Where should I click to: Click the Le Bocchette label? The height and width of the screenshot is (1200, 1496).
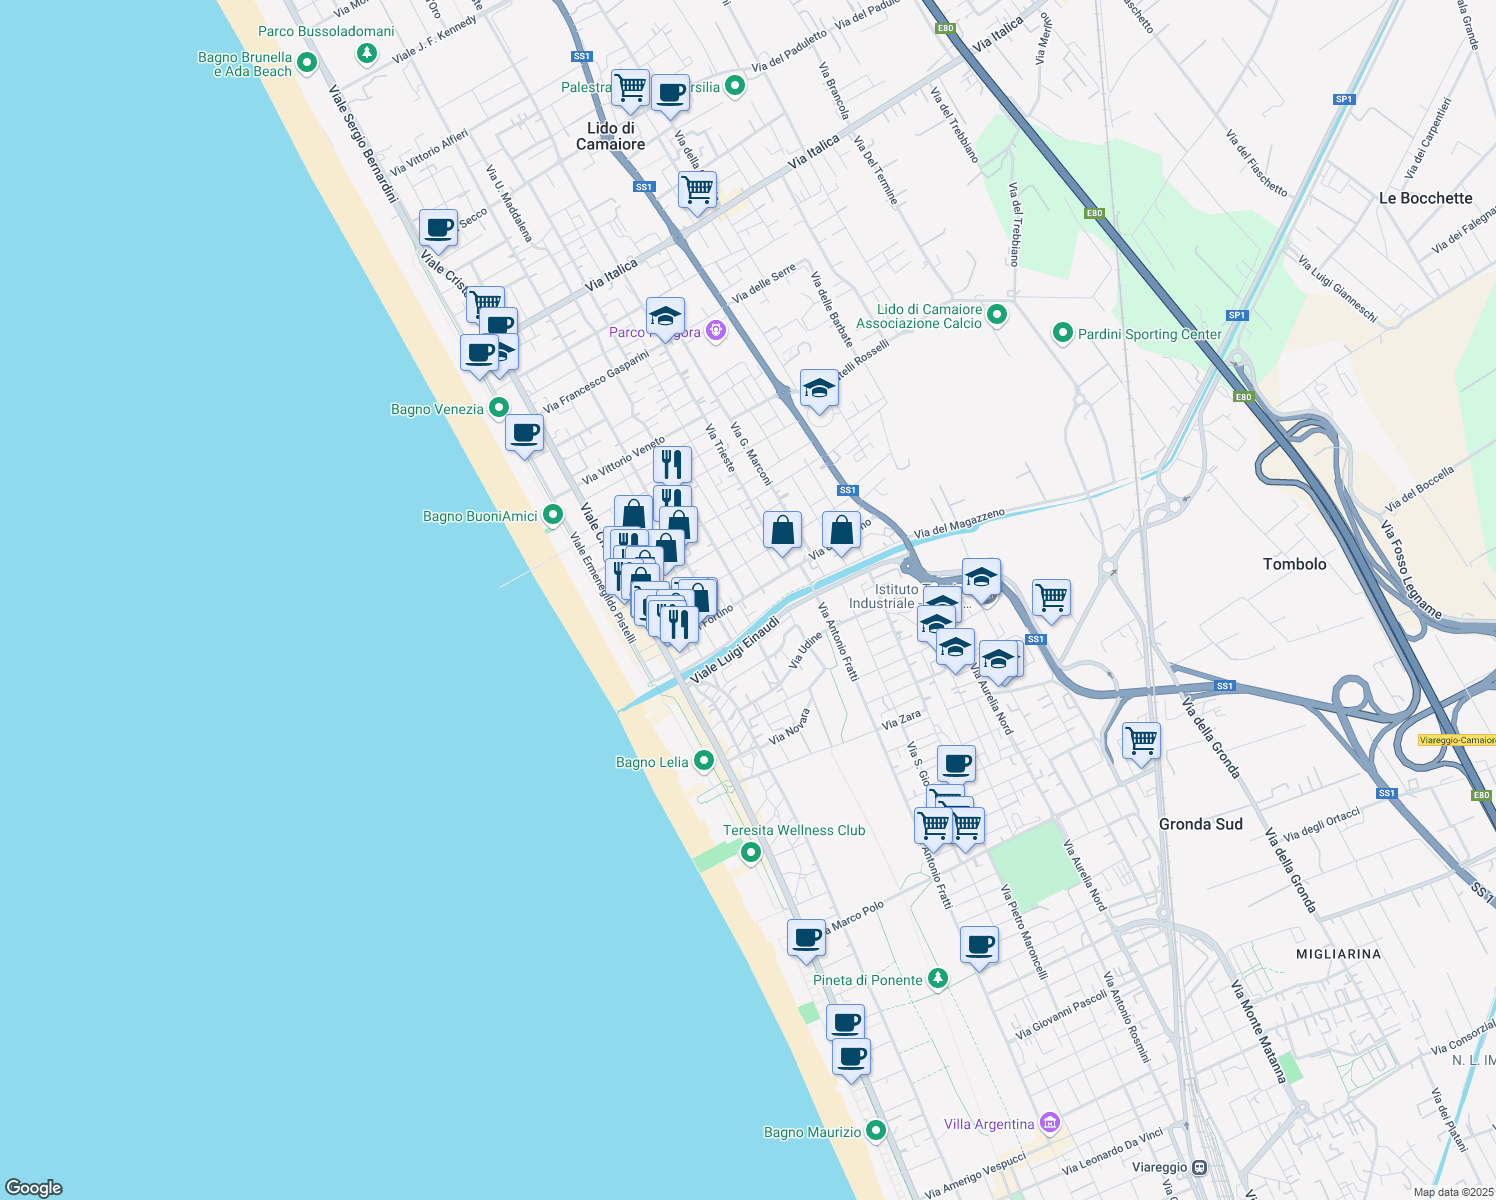pyautogui.click(x=1425, y=198)
